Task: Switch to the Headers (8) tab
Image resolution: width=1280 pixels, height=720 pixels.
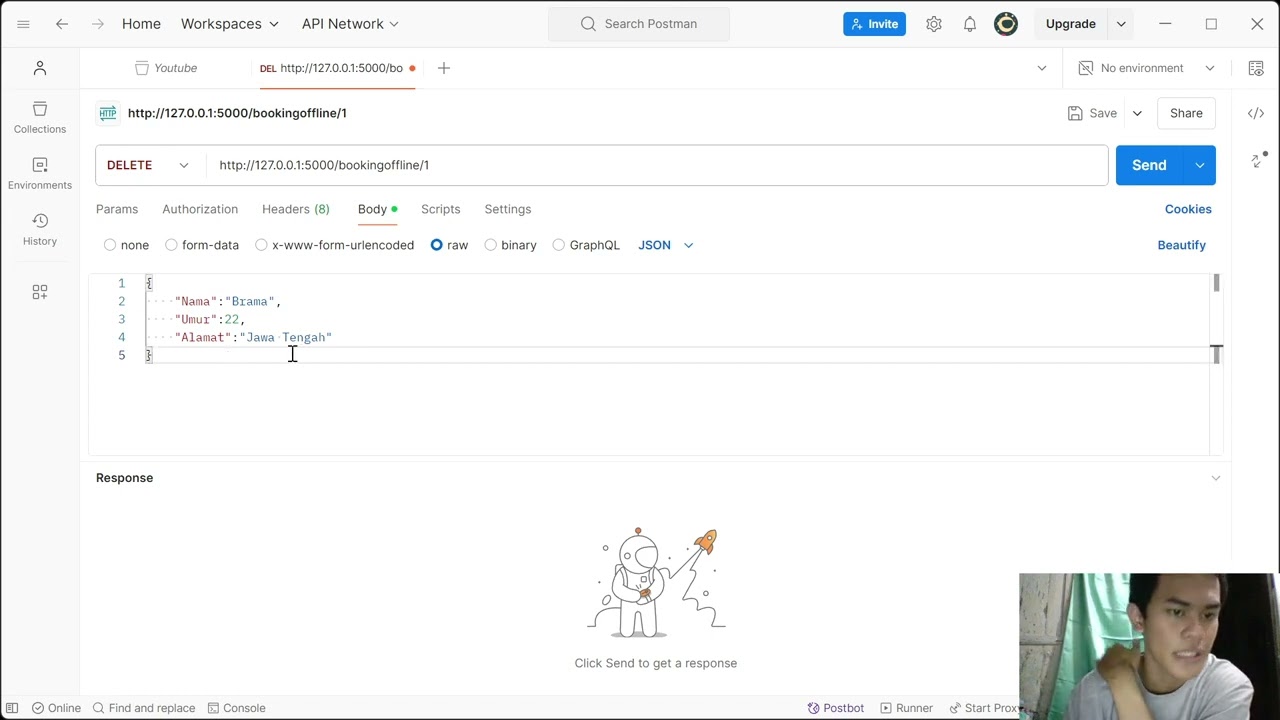Action: [296, 209]
